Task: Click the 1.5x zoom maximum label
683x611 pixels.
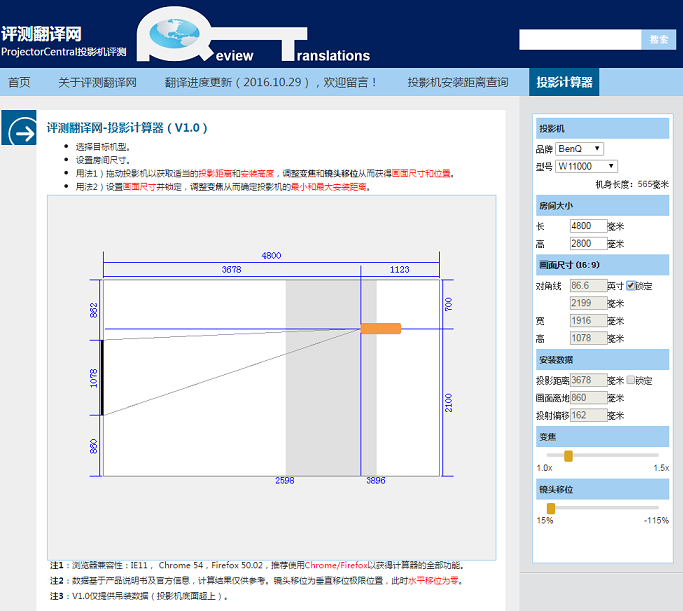Action: (661, 468)
